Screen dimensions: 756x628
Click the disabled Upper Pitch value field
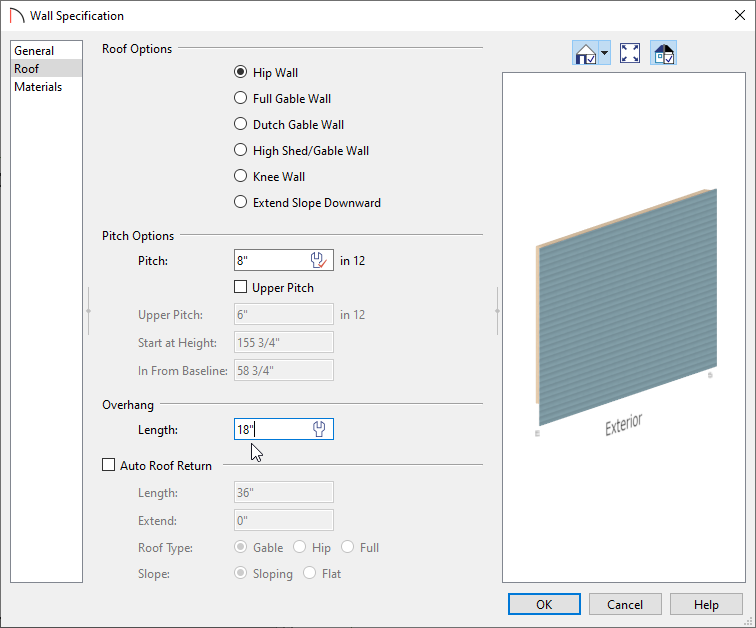pos(284,314)
